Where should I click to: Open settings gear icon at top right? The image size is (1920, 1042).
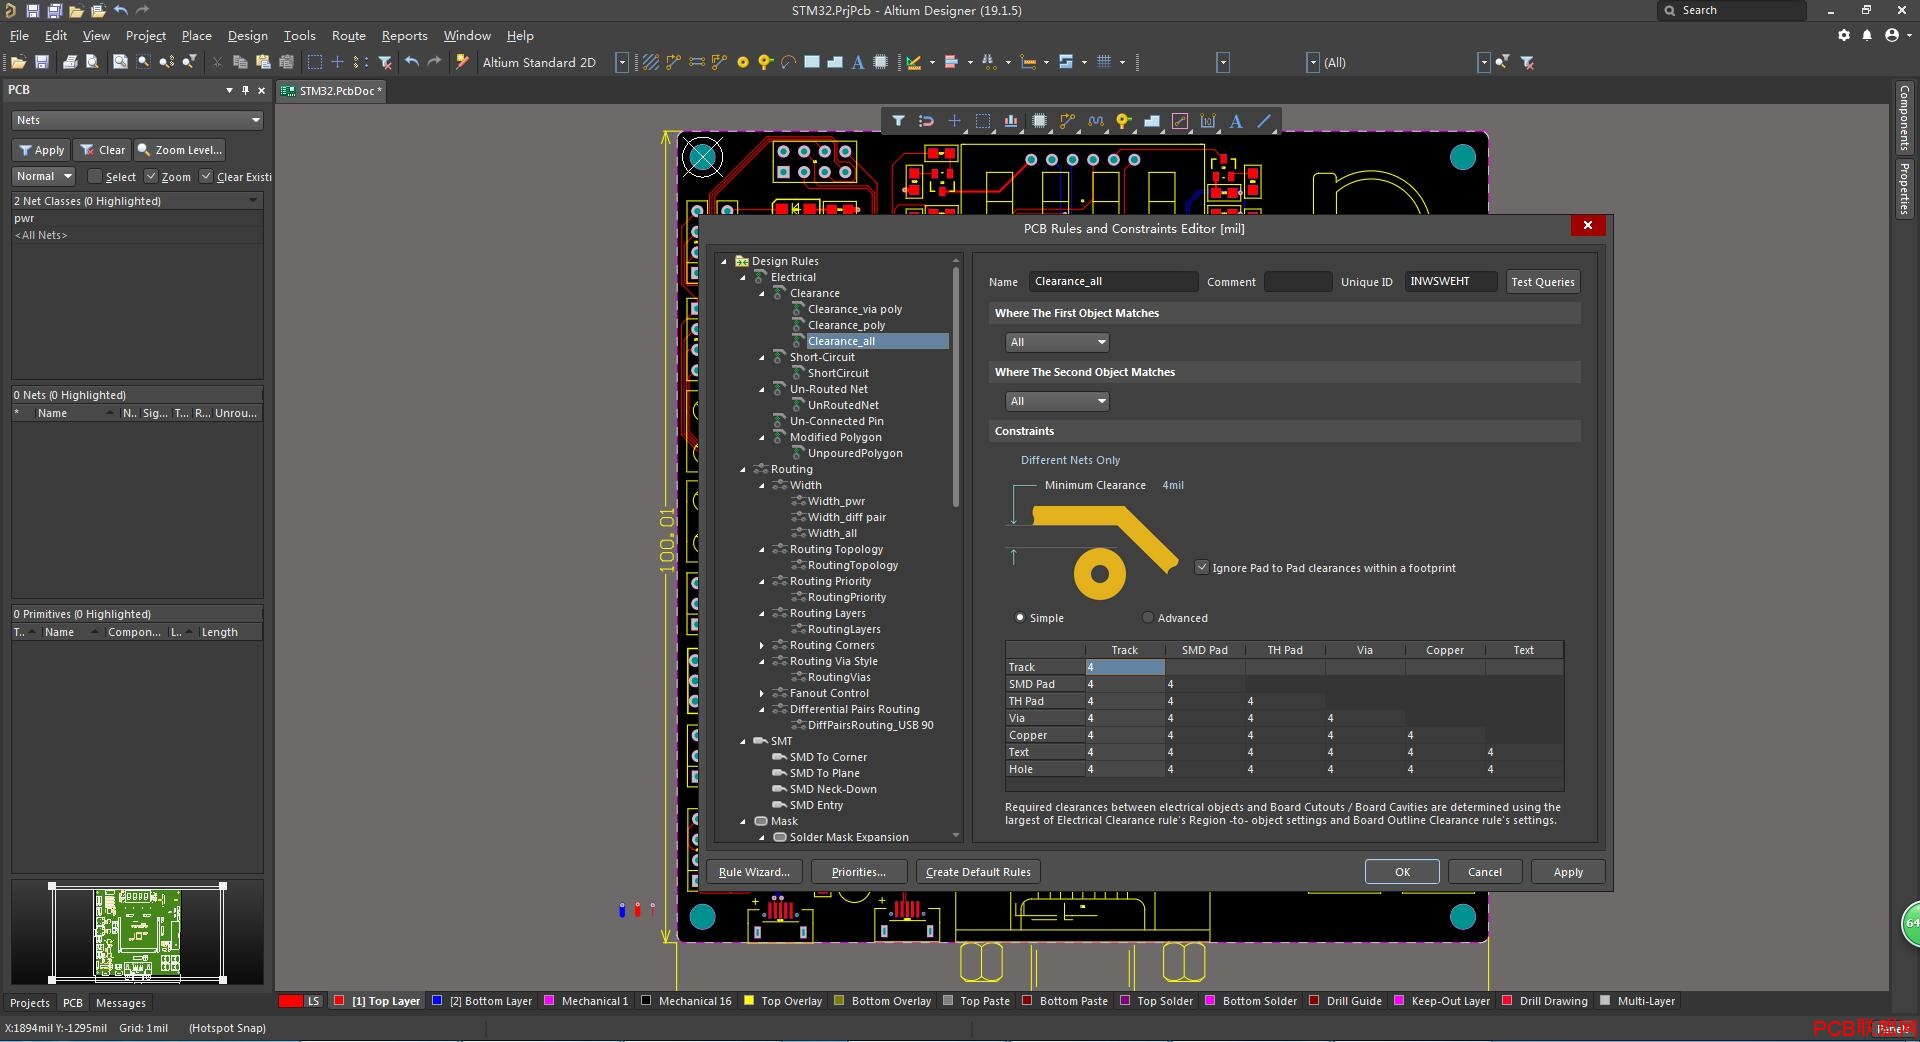[x=1844, y=35]
